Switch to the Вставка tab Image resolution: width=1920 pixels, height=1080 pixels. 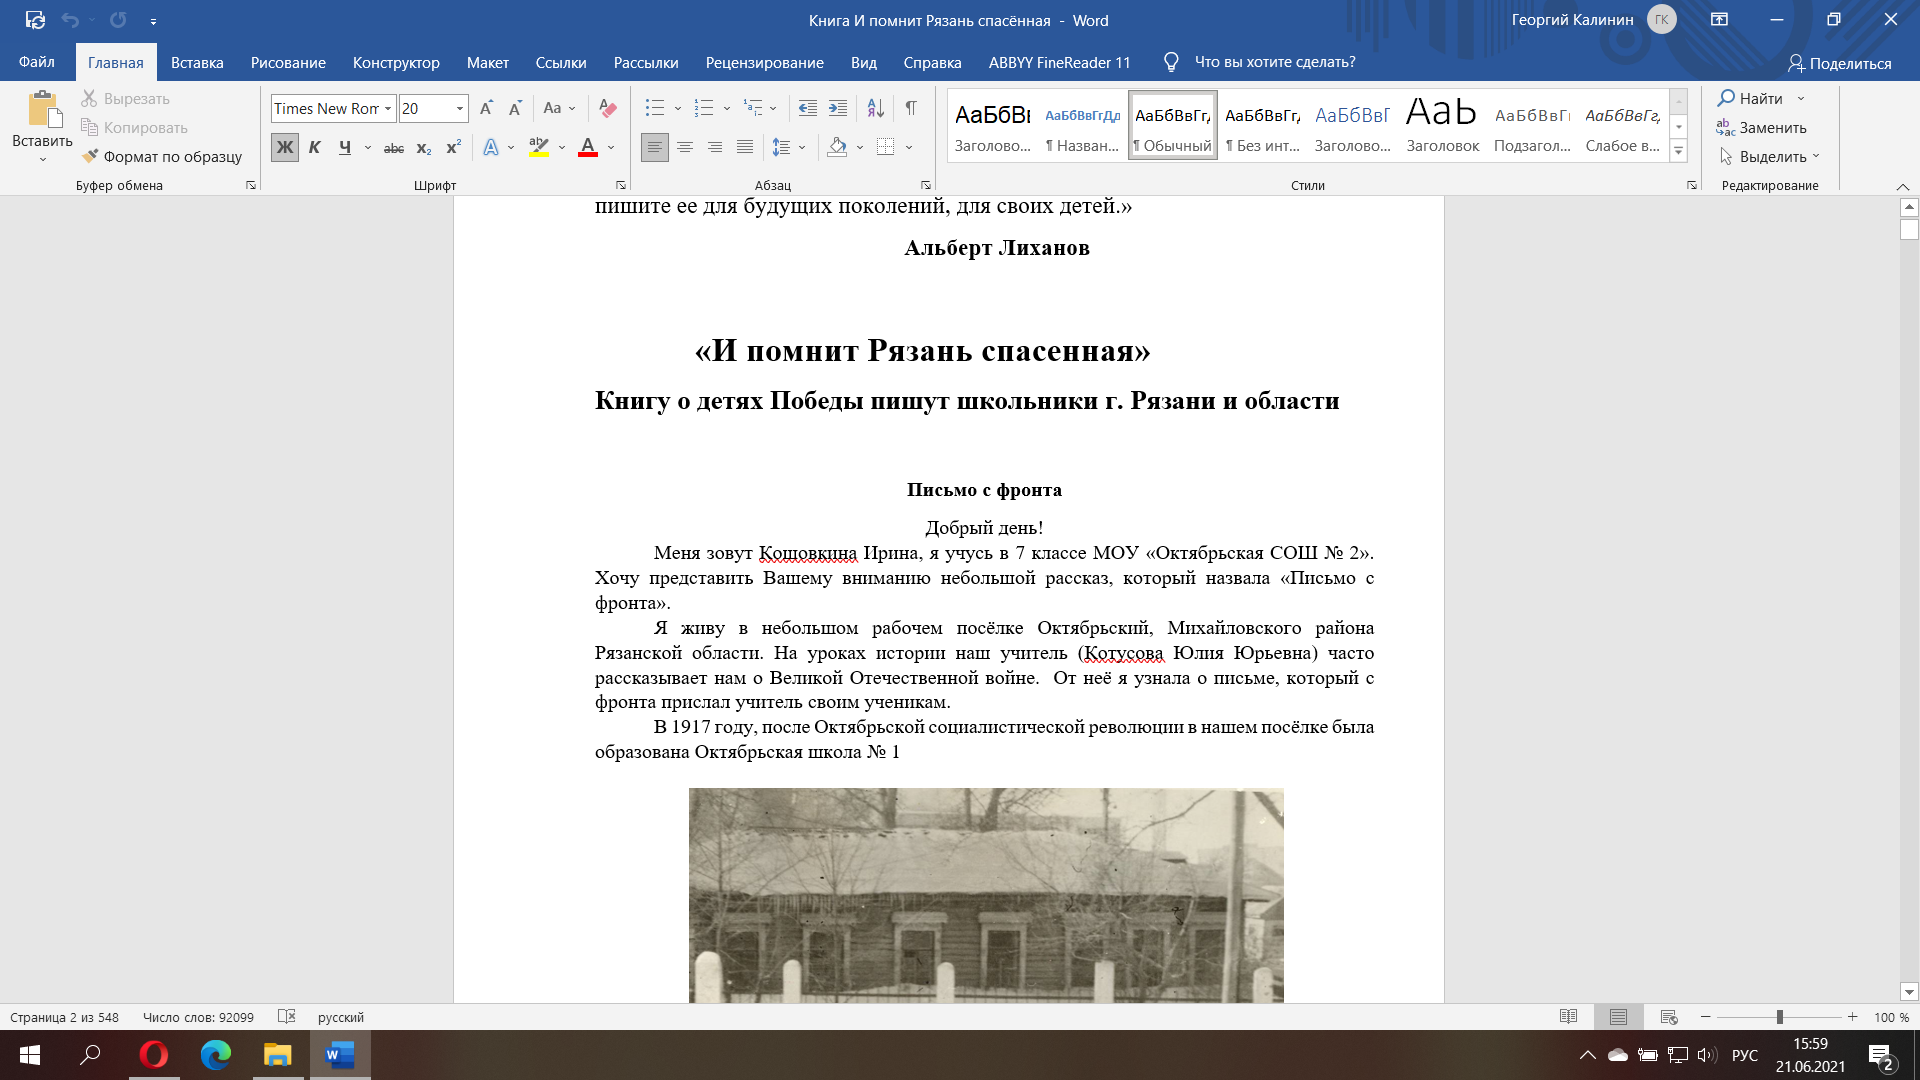(197, 62)
